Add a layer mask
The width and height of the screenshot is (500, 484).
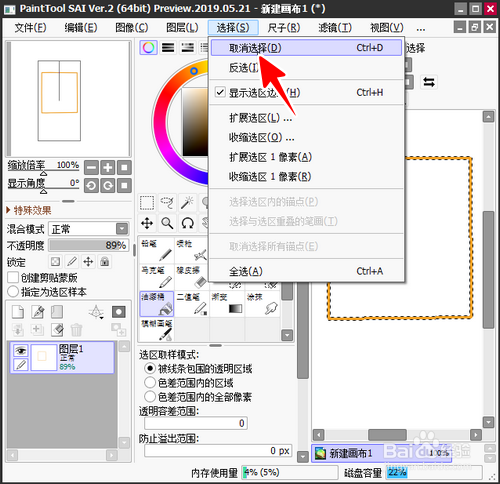[119, 312]
